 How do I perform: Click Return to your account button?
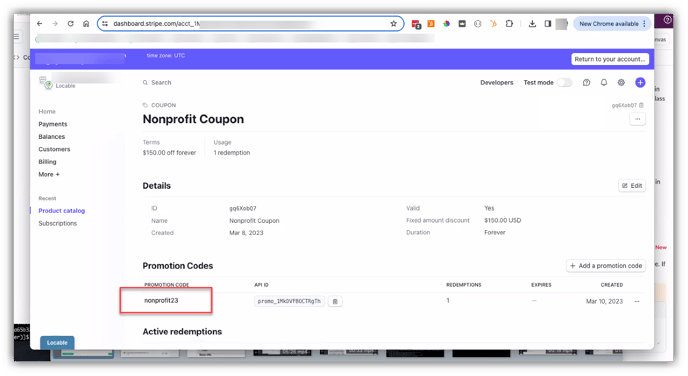pos(610,59)
